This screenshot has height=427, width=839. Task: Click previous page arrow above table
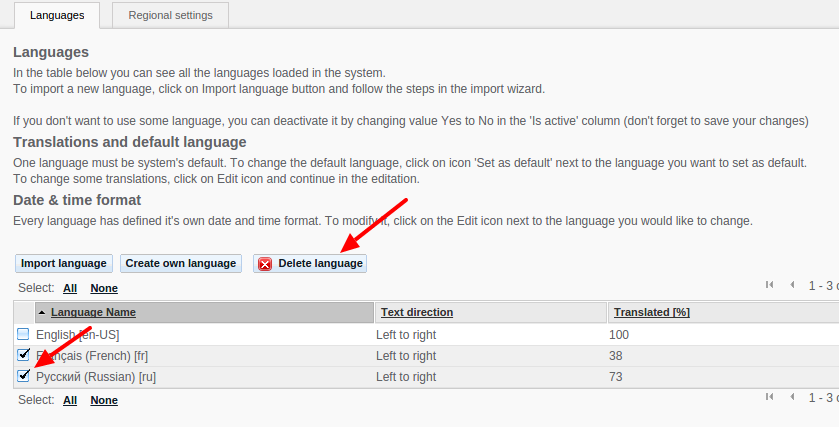[x=792, y=285]
